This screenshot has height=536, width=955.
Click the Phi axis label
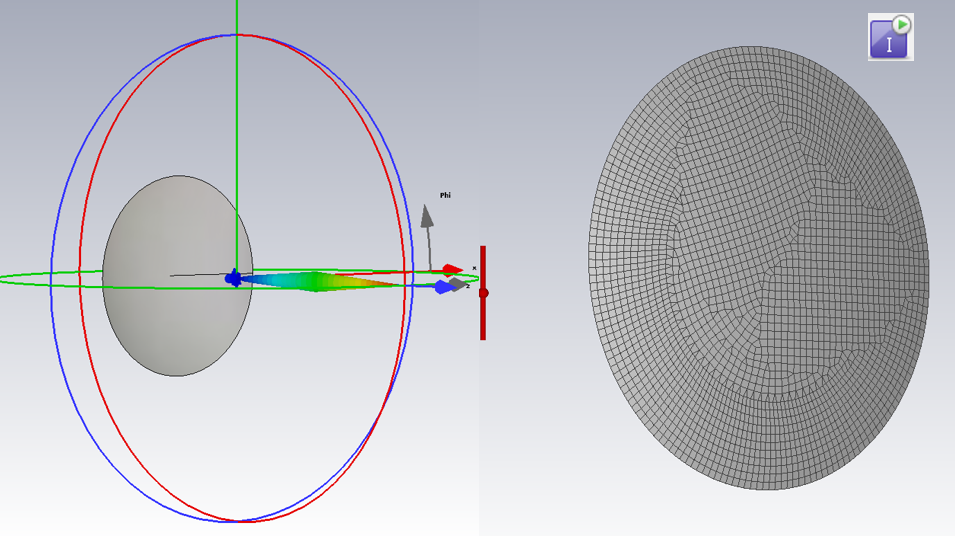(x=445, y=195)
